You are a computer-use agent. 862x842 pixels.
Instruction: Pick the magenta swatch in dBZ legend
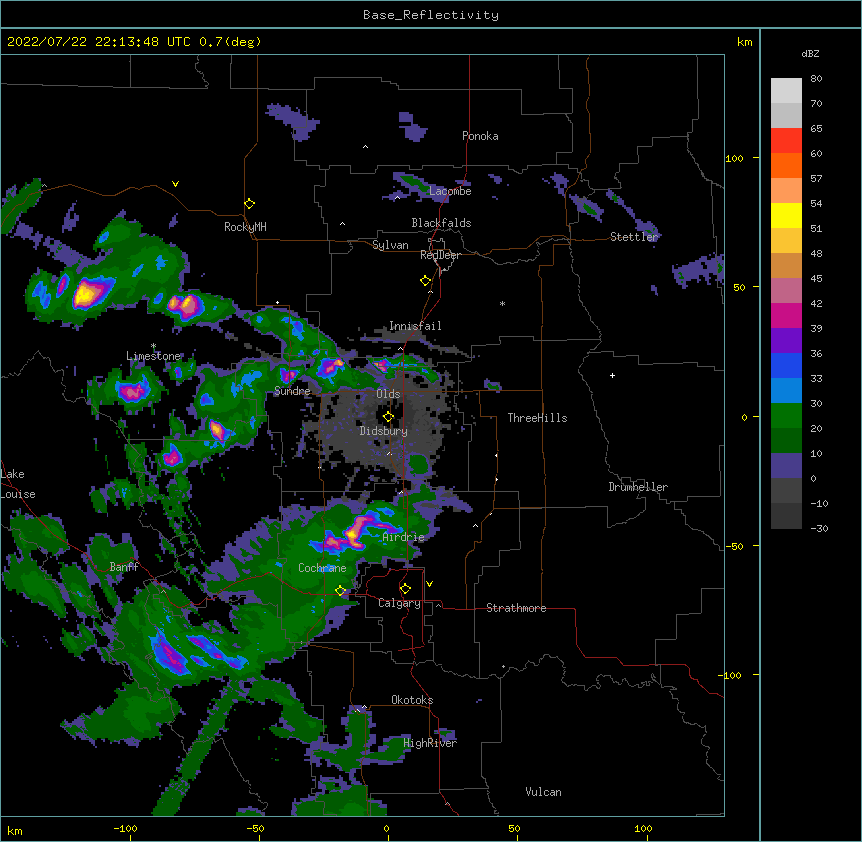(786, 315)
